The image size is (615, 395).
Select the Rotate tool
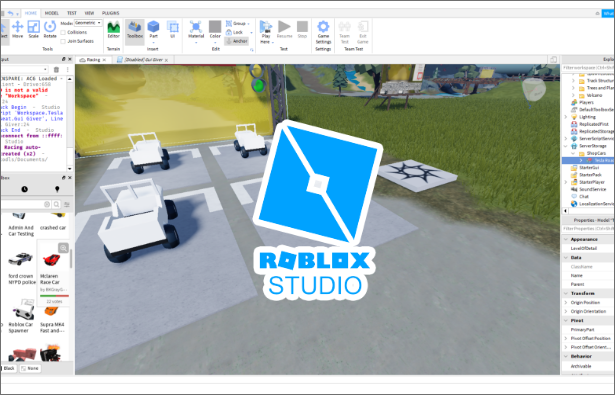(50, 29)
